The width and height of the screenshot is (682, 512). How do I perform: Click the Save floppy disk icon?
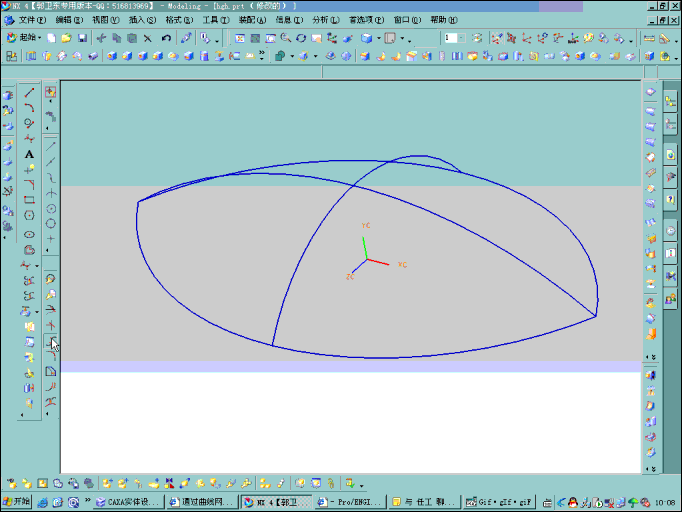pyautogui.click(x=82, y=38)
